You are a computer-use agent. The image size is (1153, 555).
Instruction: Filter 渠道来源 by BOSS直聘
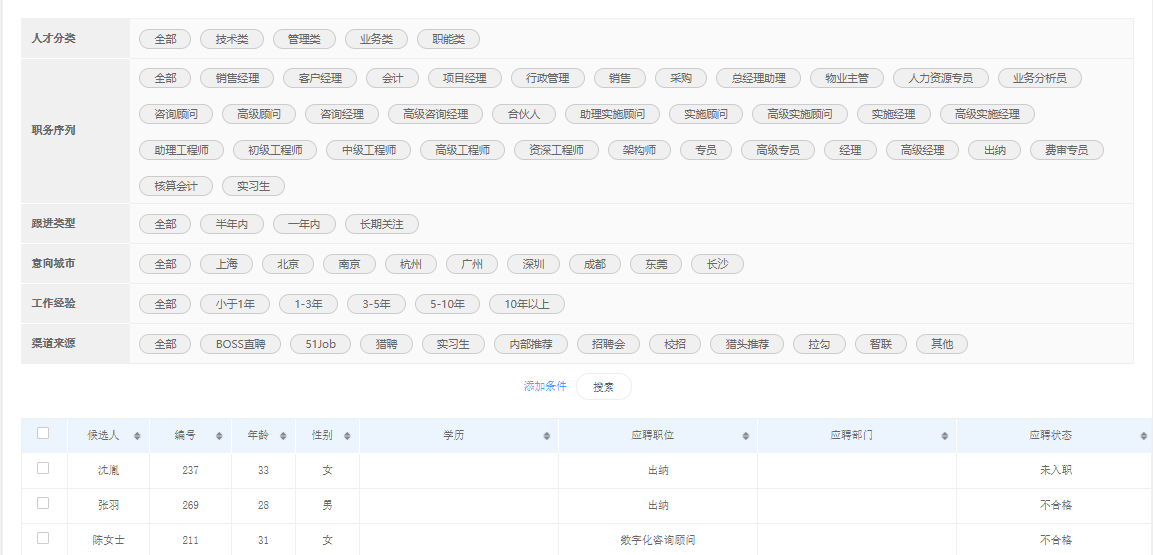tap(240, 344)
